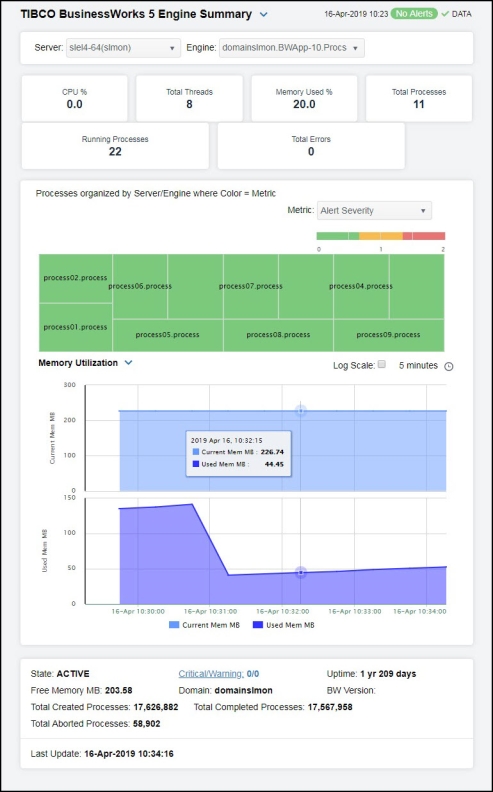Open the Engine dropdown domainslmon.BWApp-10.Procs

291,48
